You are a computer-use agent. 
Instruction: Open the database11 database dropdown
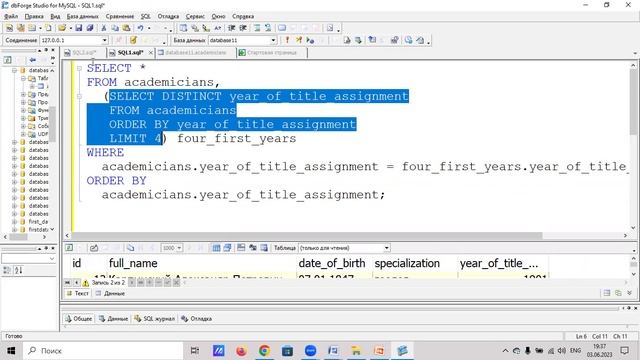(x=273, y=40)
